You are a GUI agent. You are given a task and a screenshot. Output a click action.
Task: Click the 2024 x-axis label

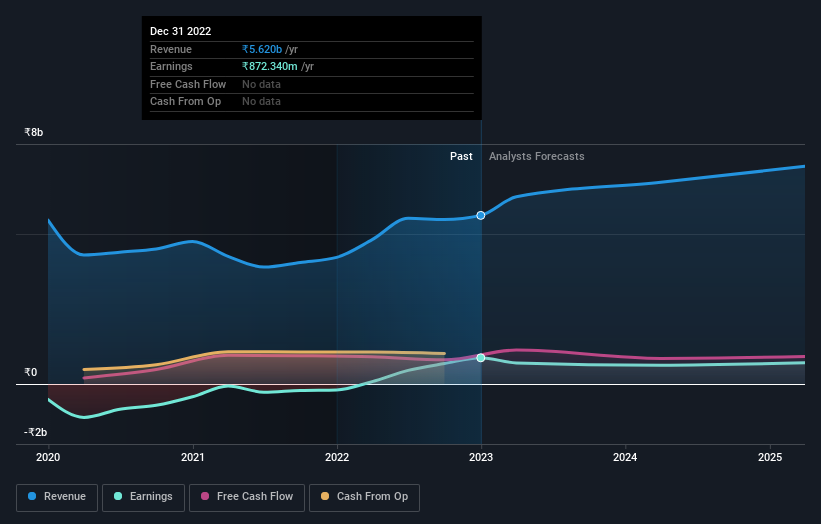point(625,458)
